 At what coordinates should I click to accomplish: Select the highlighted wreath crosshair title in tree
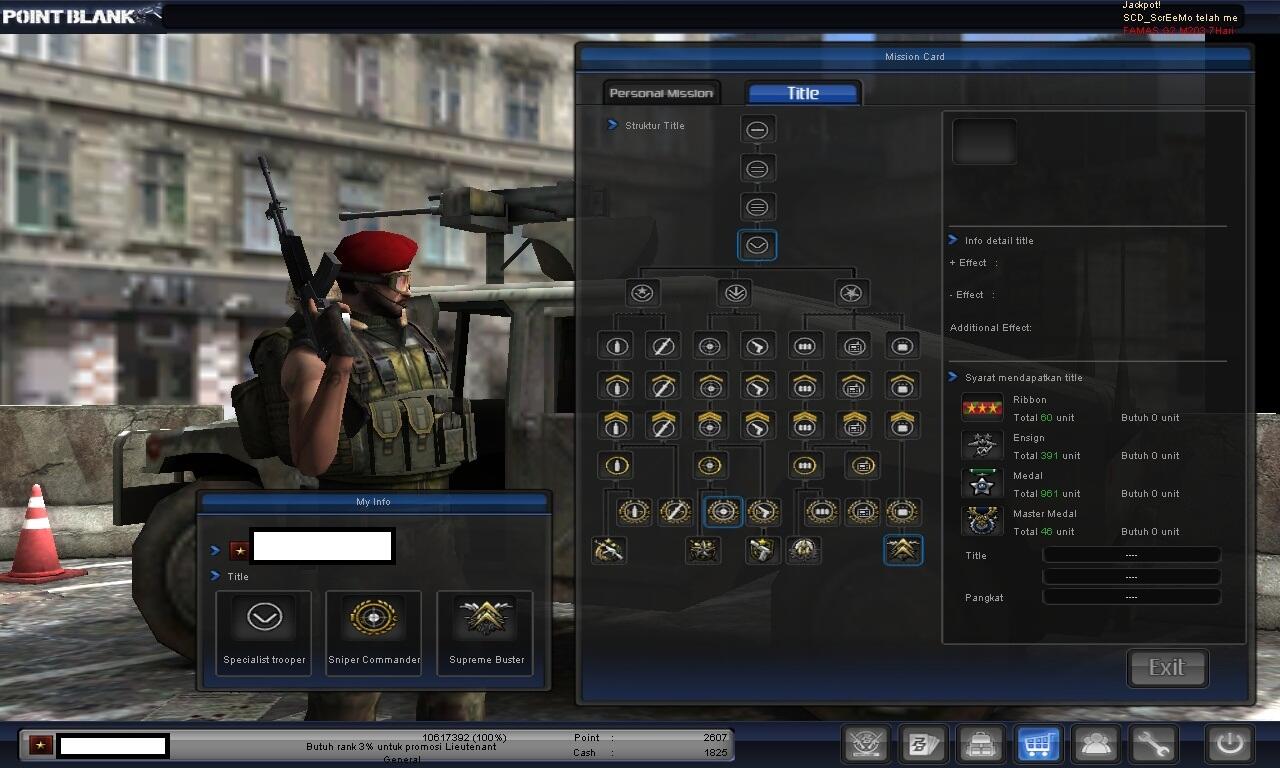[x=722, y=511]
